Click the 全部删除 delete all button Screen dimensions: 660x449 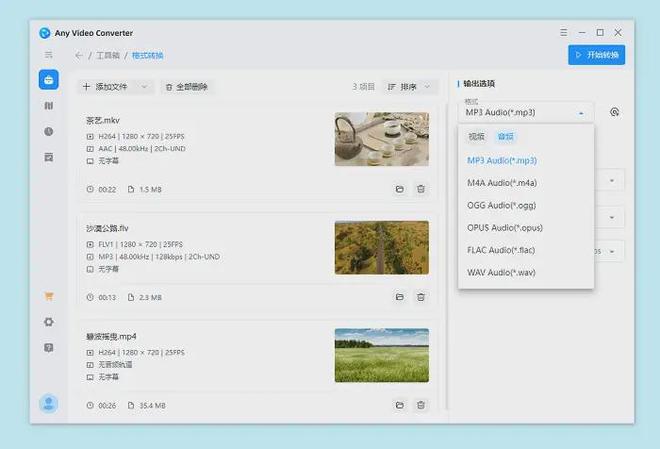(186, 87)
